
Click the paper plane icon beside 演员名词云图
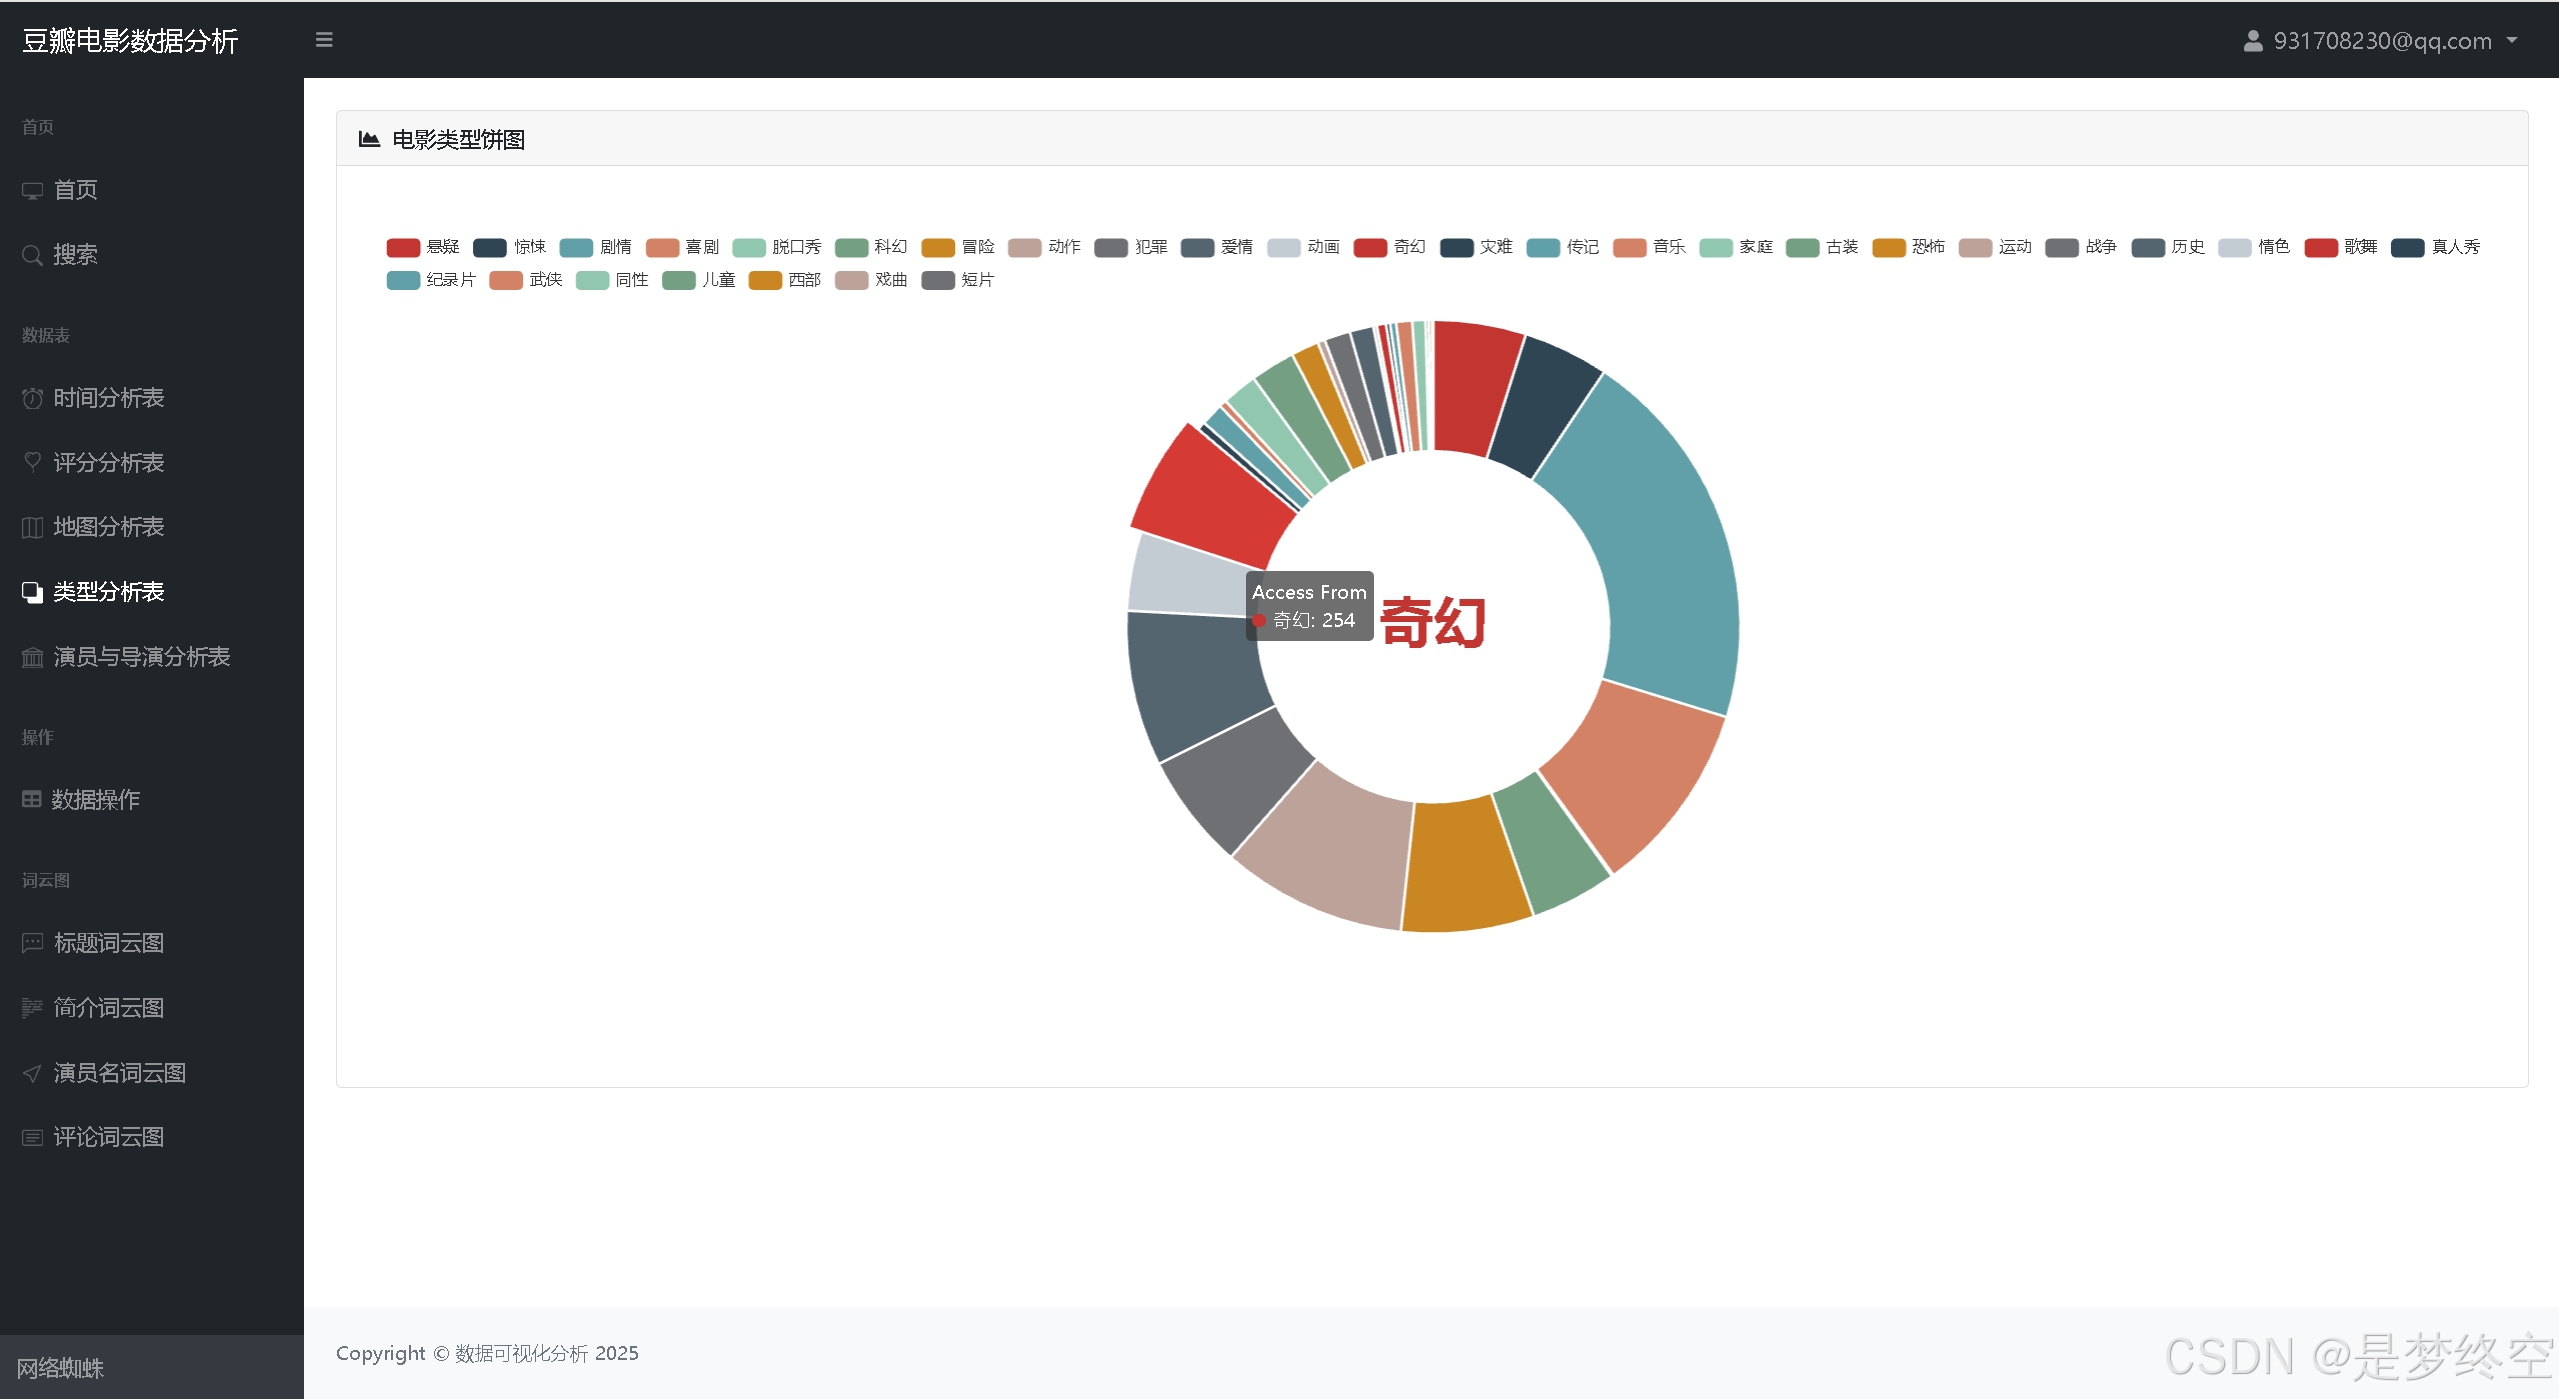(x=32, y=1073)
